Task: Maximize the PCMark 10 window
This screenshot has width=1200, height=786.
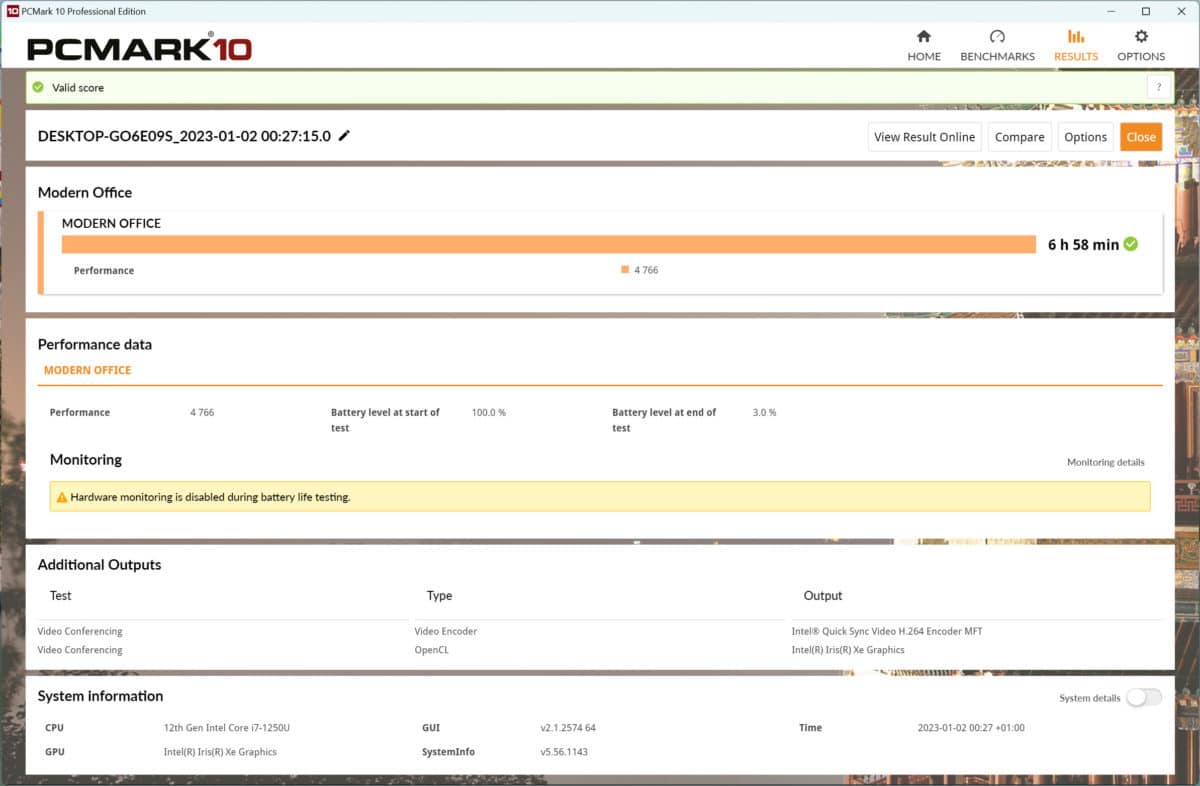Action: point(1146,11)
